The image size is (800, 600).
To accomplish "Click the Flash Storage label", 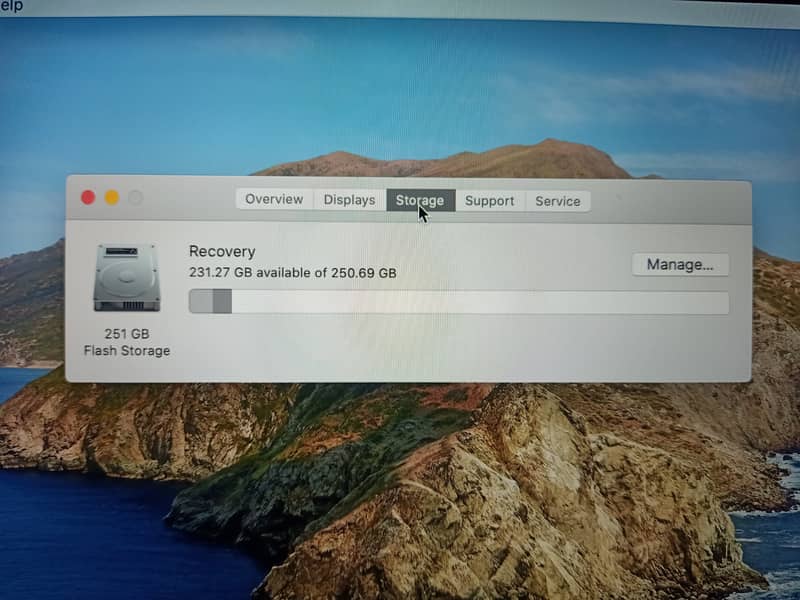I will point(127,351).
